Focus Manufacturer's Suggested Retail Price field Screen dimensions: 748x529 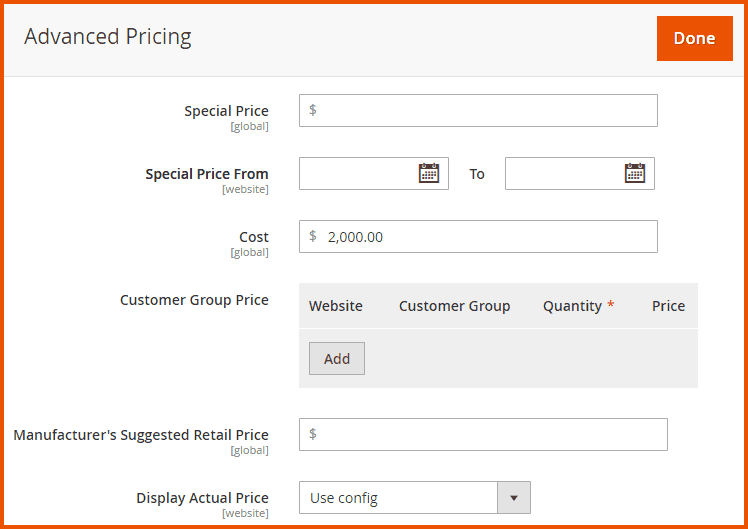[483, 434]
